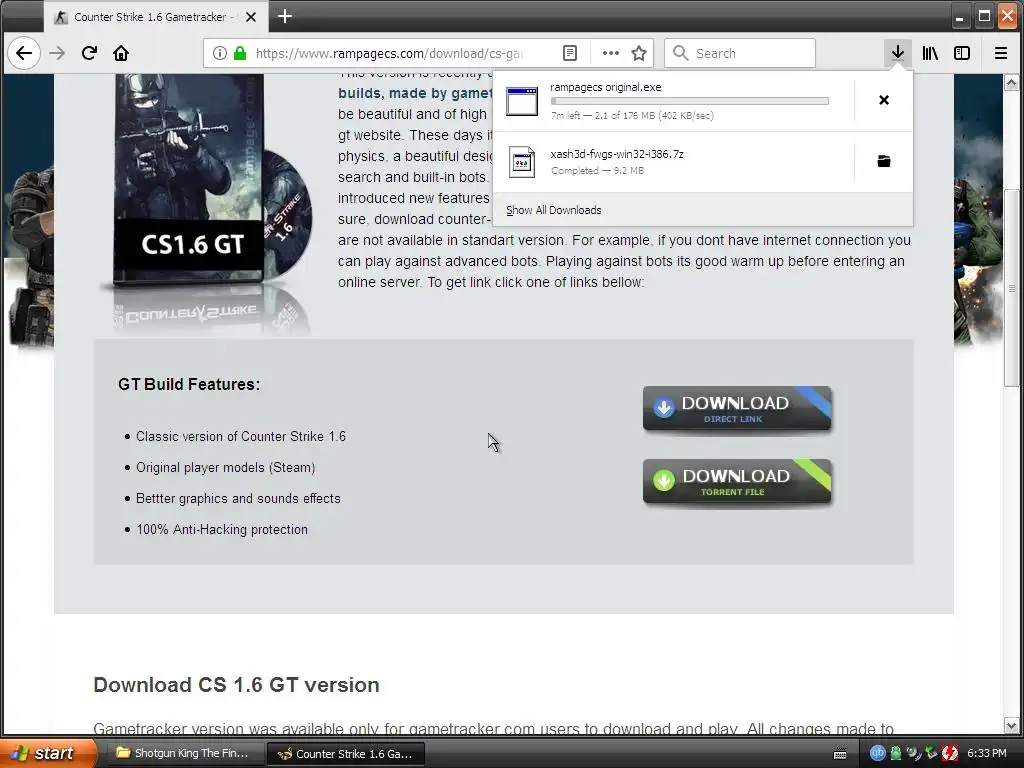Click the rampagecs.com URL address field
1024x768 pixels.
pyautogui.click(x=389, y=53)
